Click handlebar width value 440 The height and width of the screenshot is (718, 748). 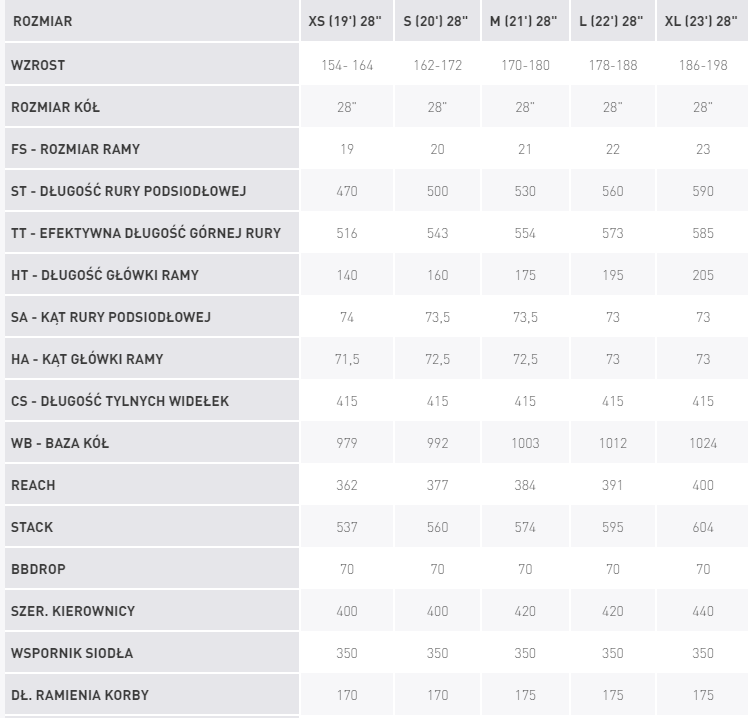pos(703,611)
